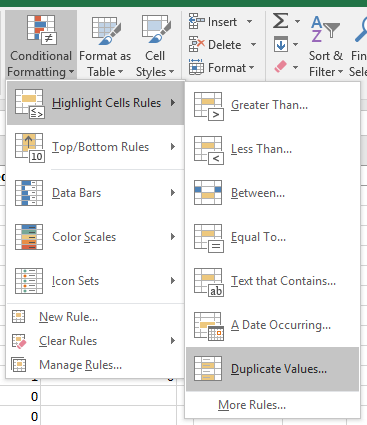Open the Format as Table label dropdown
Viewport: 367px width, 425px height.
(105, 64)
